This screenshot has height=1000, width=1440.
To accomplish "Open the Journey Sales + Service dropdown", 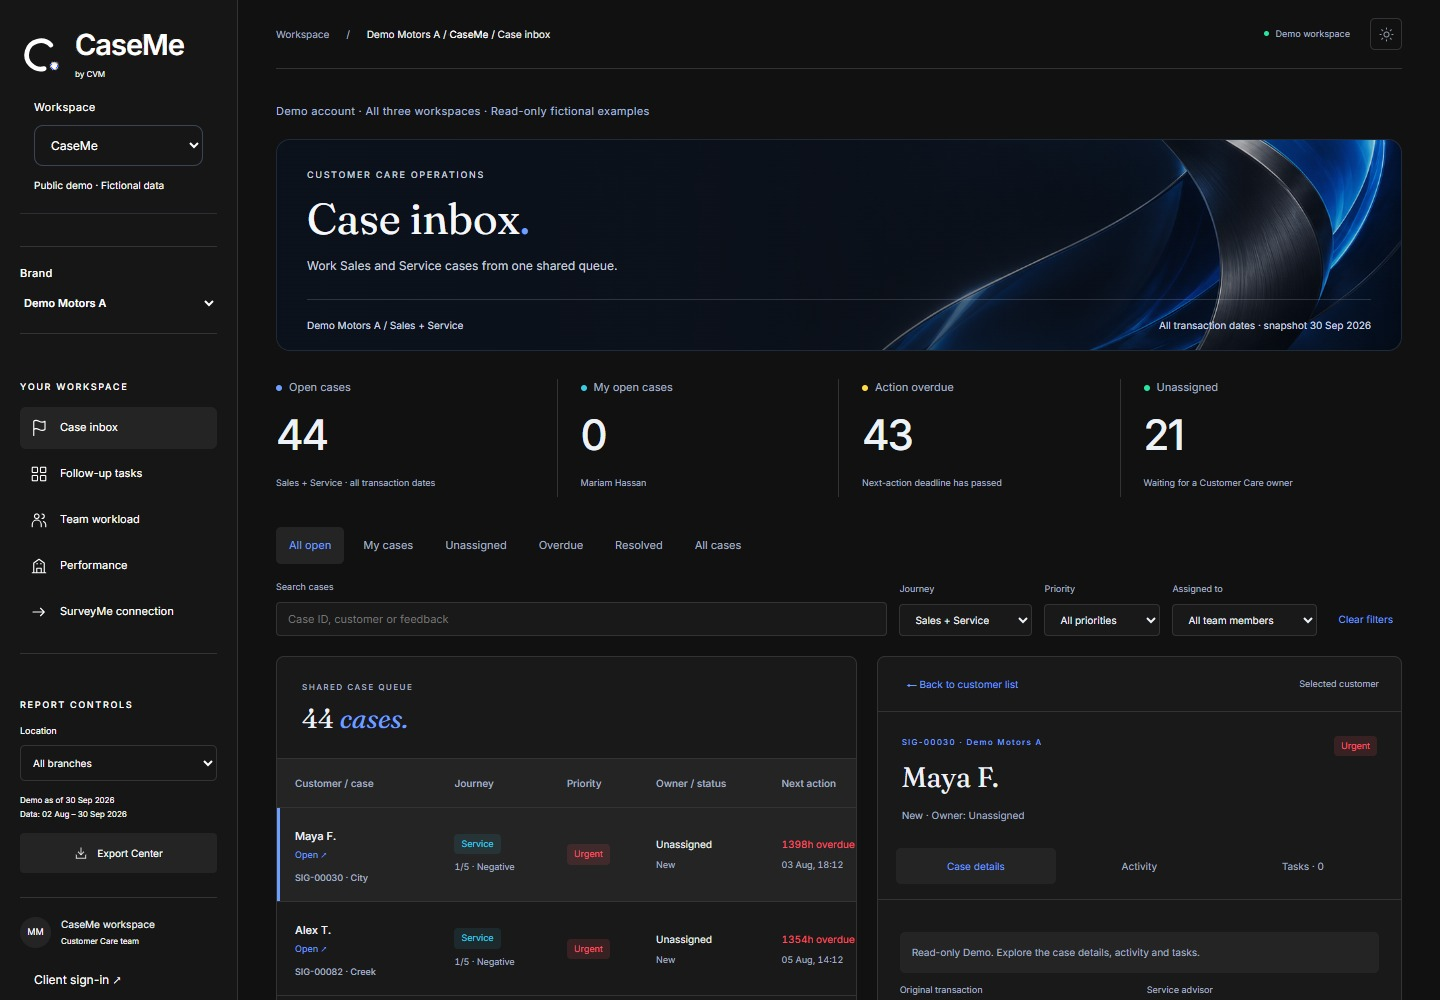I will click(x=965, y=620).
